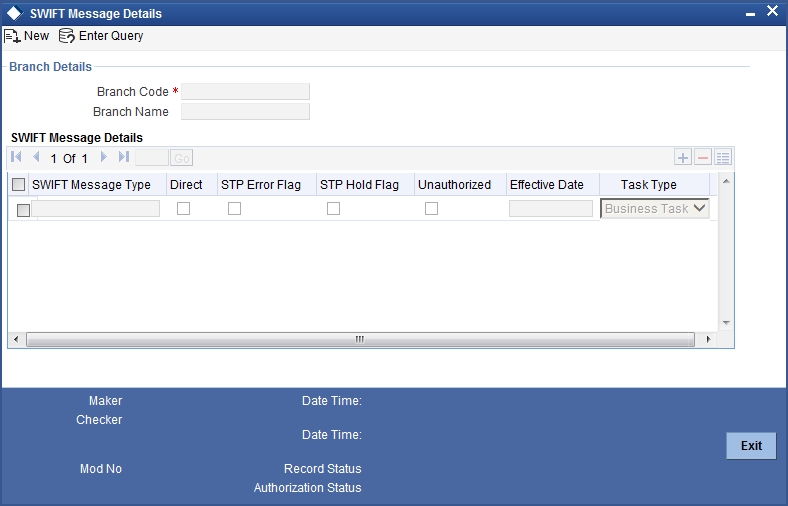Click the SWIFT Message Type column header
This screenshot has height=506, width=788.
91,184
